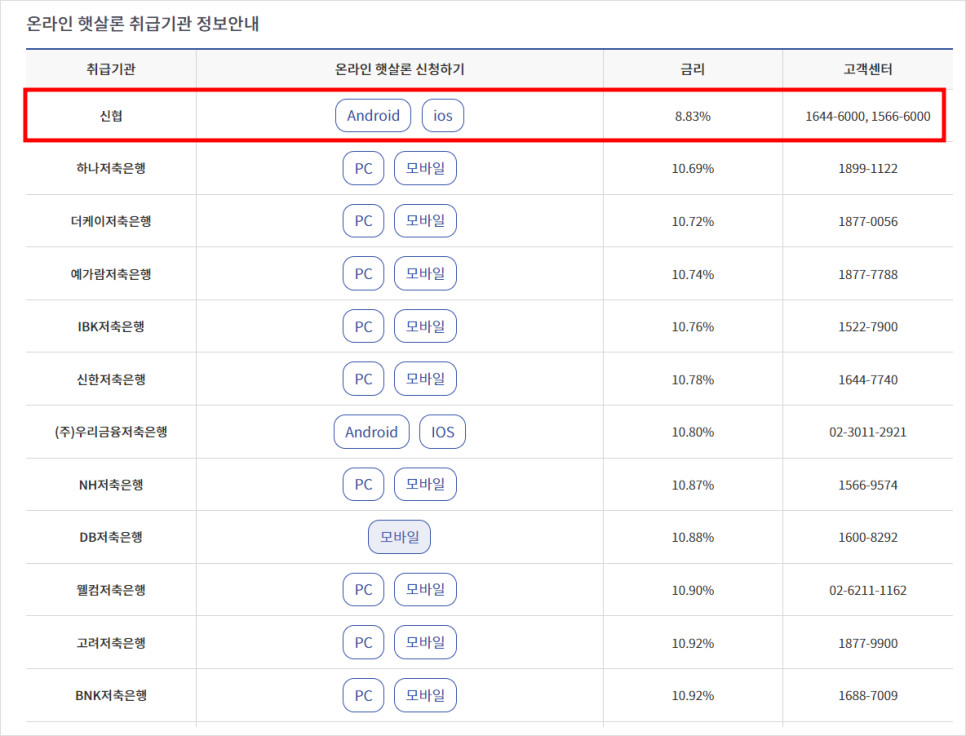The image size is (966, 736).
Task: Click phone number 02-6211-1162
Action: click(x=867, y=590)
